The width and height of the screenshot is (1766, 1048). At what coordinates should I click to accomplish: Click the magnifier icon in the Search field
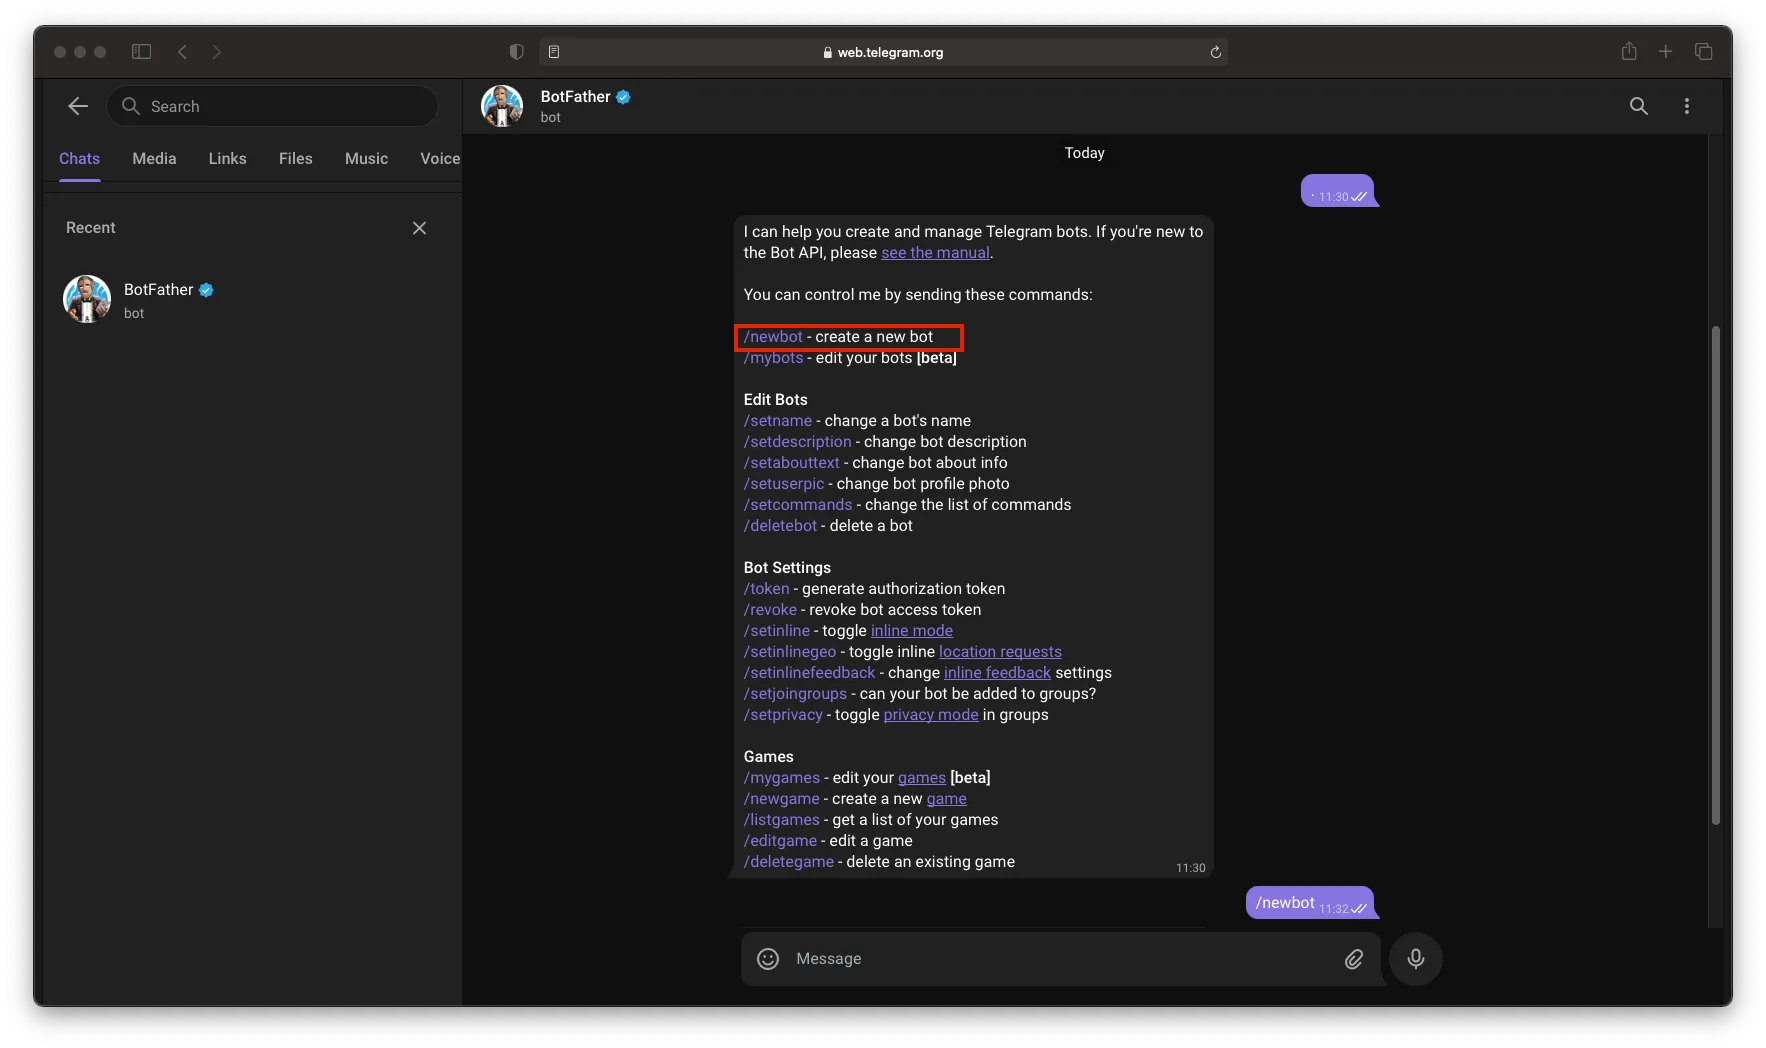(130, 106)
